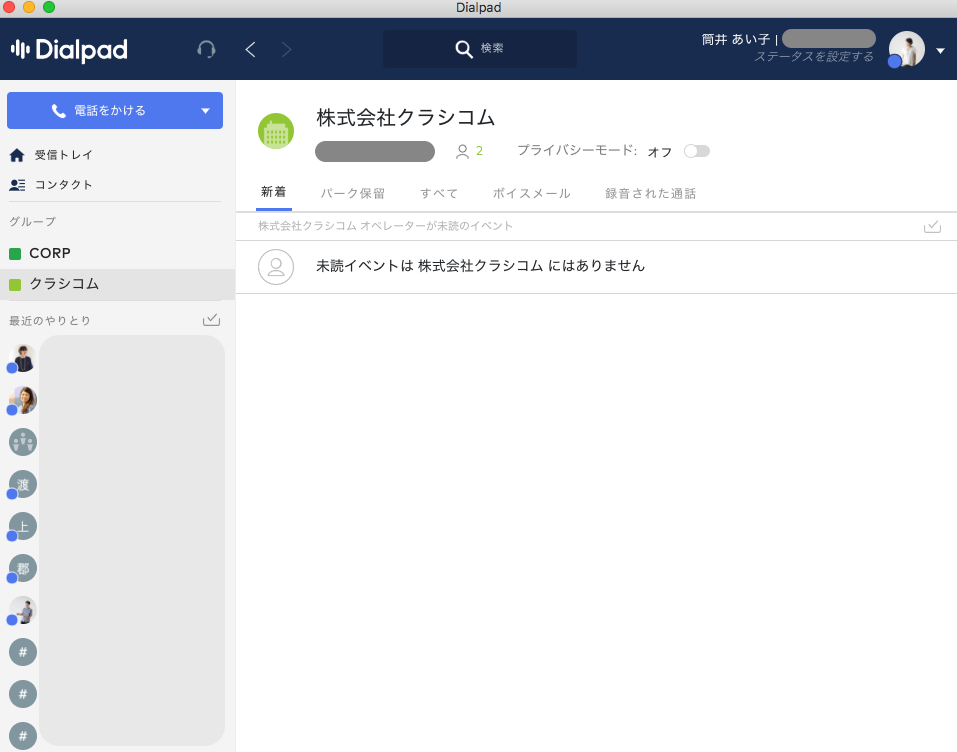
Task: Set status via ステータスを設定する
Action: click(814, 57)
